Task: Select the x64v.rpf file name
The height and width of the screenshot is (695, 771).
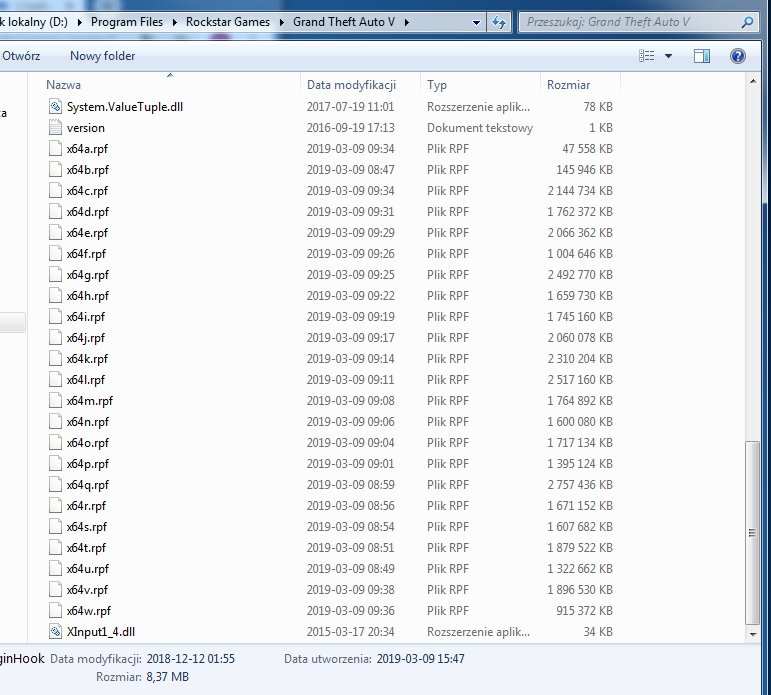Action: [x=87, y=590]
